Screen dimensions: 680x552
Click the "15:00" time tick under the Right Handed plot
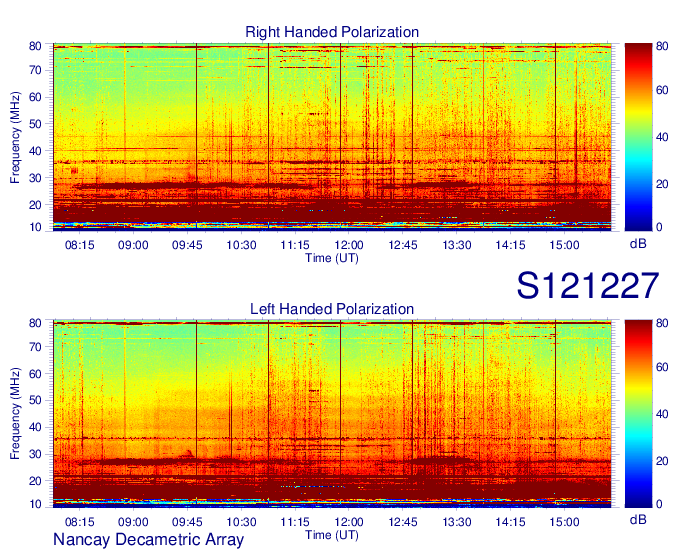tap(564, 245)
